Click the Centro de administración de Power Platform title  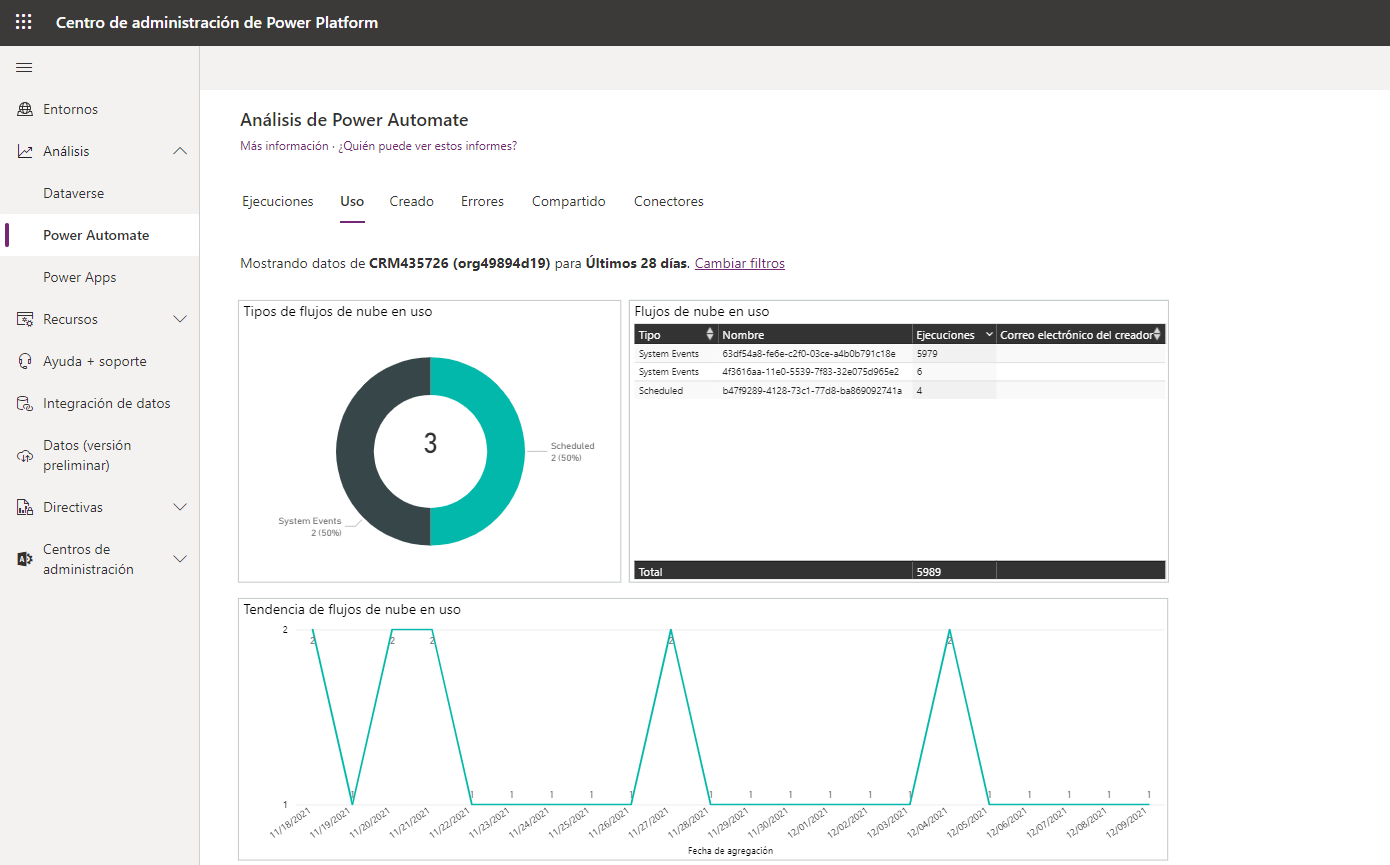(x=217, y=22)
